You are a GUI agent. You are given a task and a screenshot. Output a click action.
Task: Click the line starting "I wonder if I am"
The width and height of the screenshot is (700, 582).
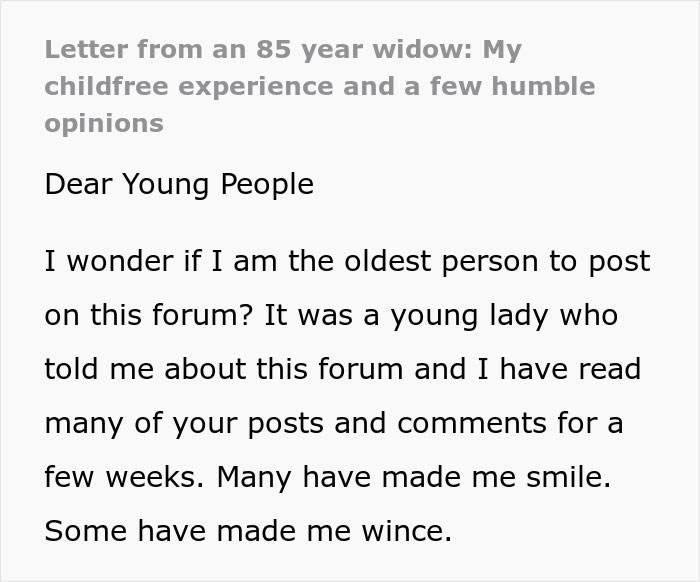(x=347, y=262)
